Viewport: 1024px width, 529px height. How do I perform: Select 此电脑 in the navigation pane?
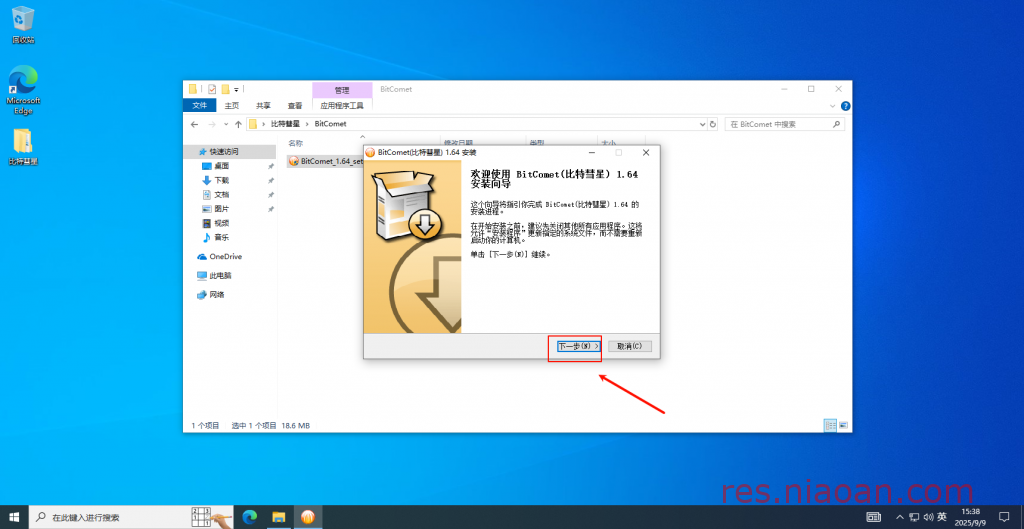(220, 276)
